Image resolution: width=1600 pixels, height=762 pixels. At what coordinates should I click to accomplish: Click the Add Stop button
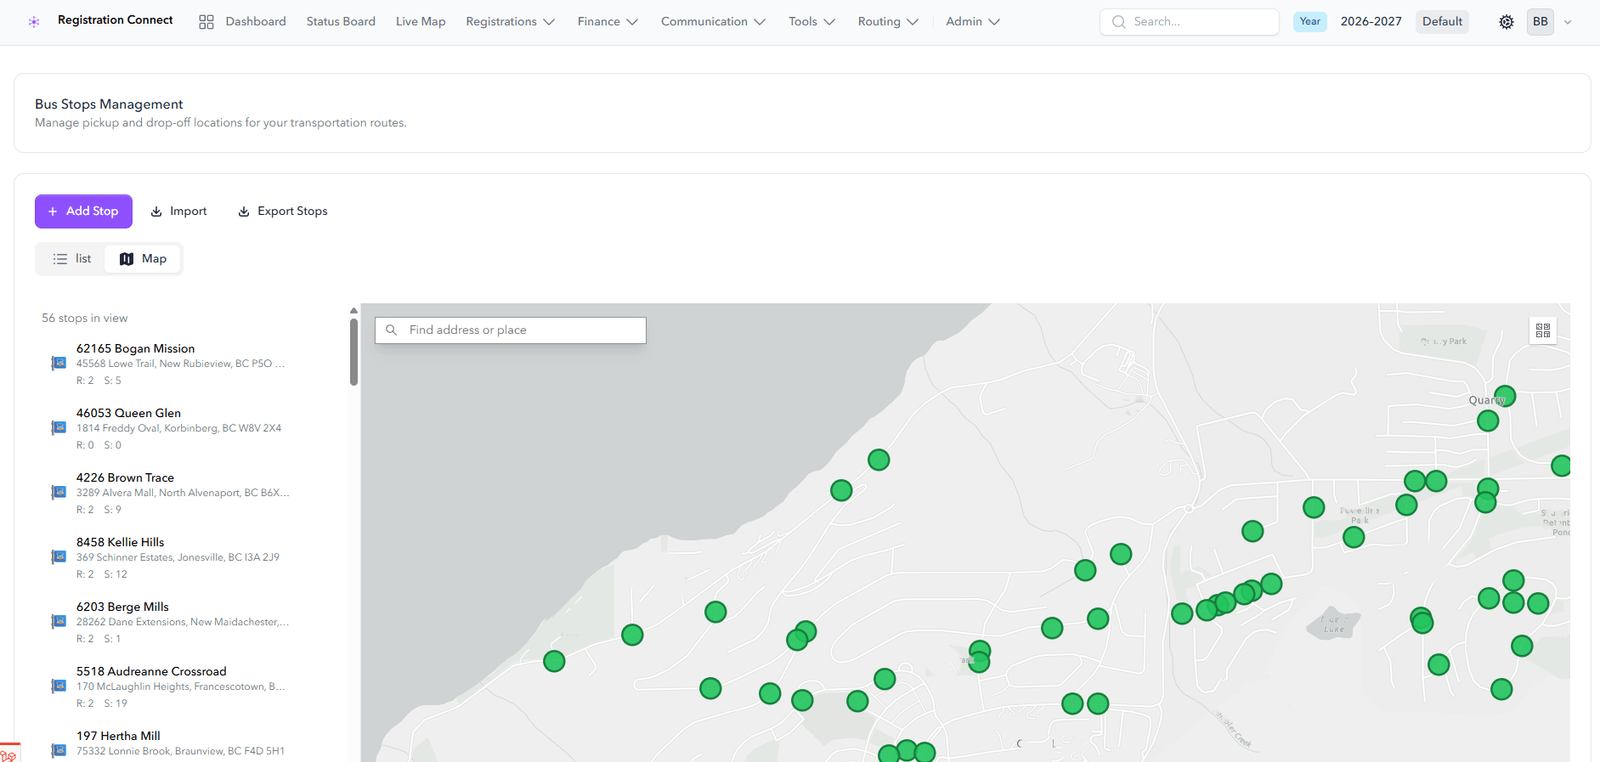[84, 211]
